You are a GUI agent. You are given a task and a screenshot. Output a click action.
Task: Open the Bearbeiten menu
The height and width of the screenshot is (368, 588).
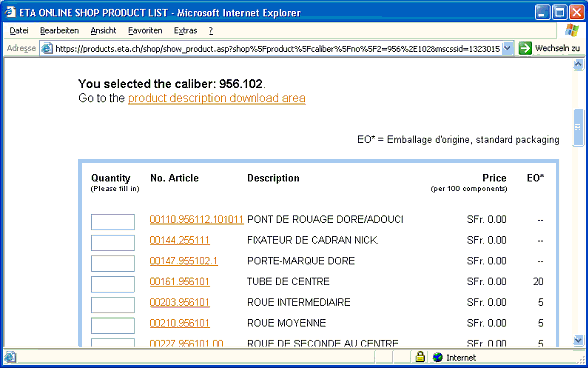click(59, 30)
